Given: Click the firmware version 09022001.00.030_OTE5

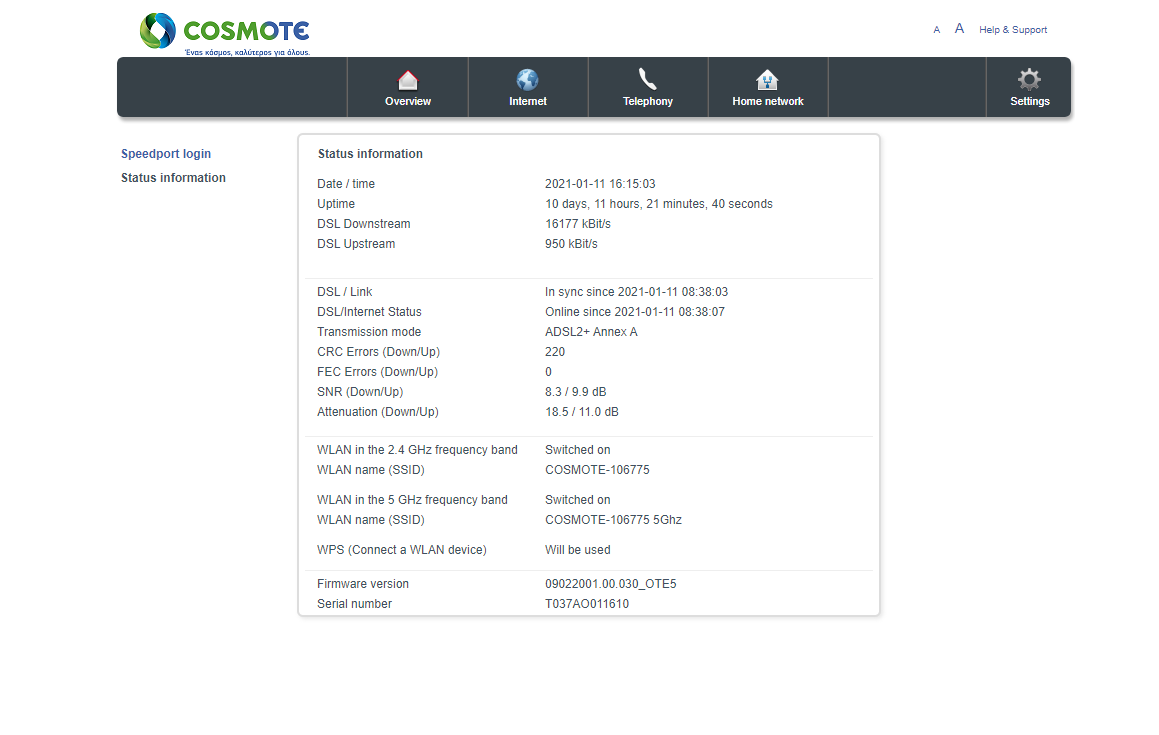Looking at the screenshot, I should [x=611, y=584].
